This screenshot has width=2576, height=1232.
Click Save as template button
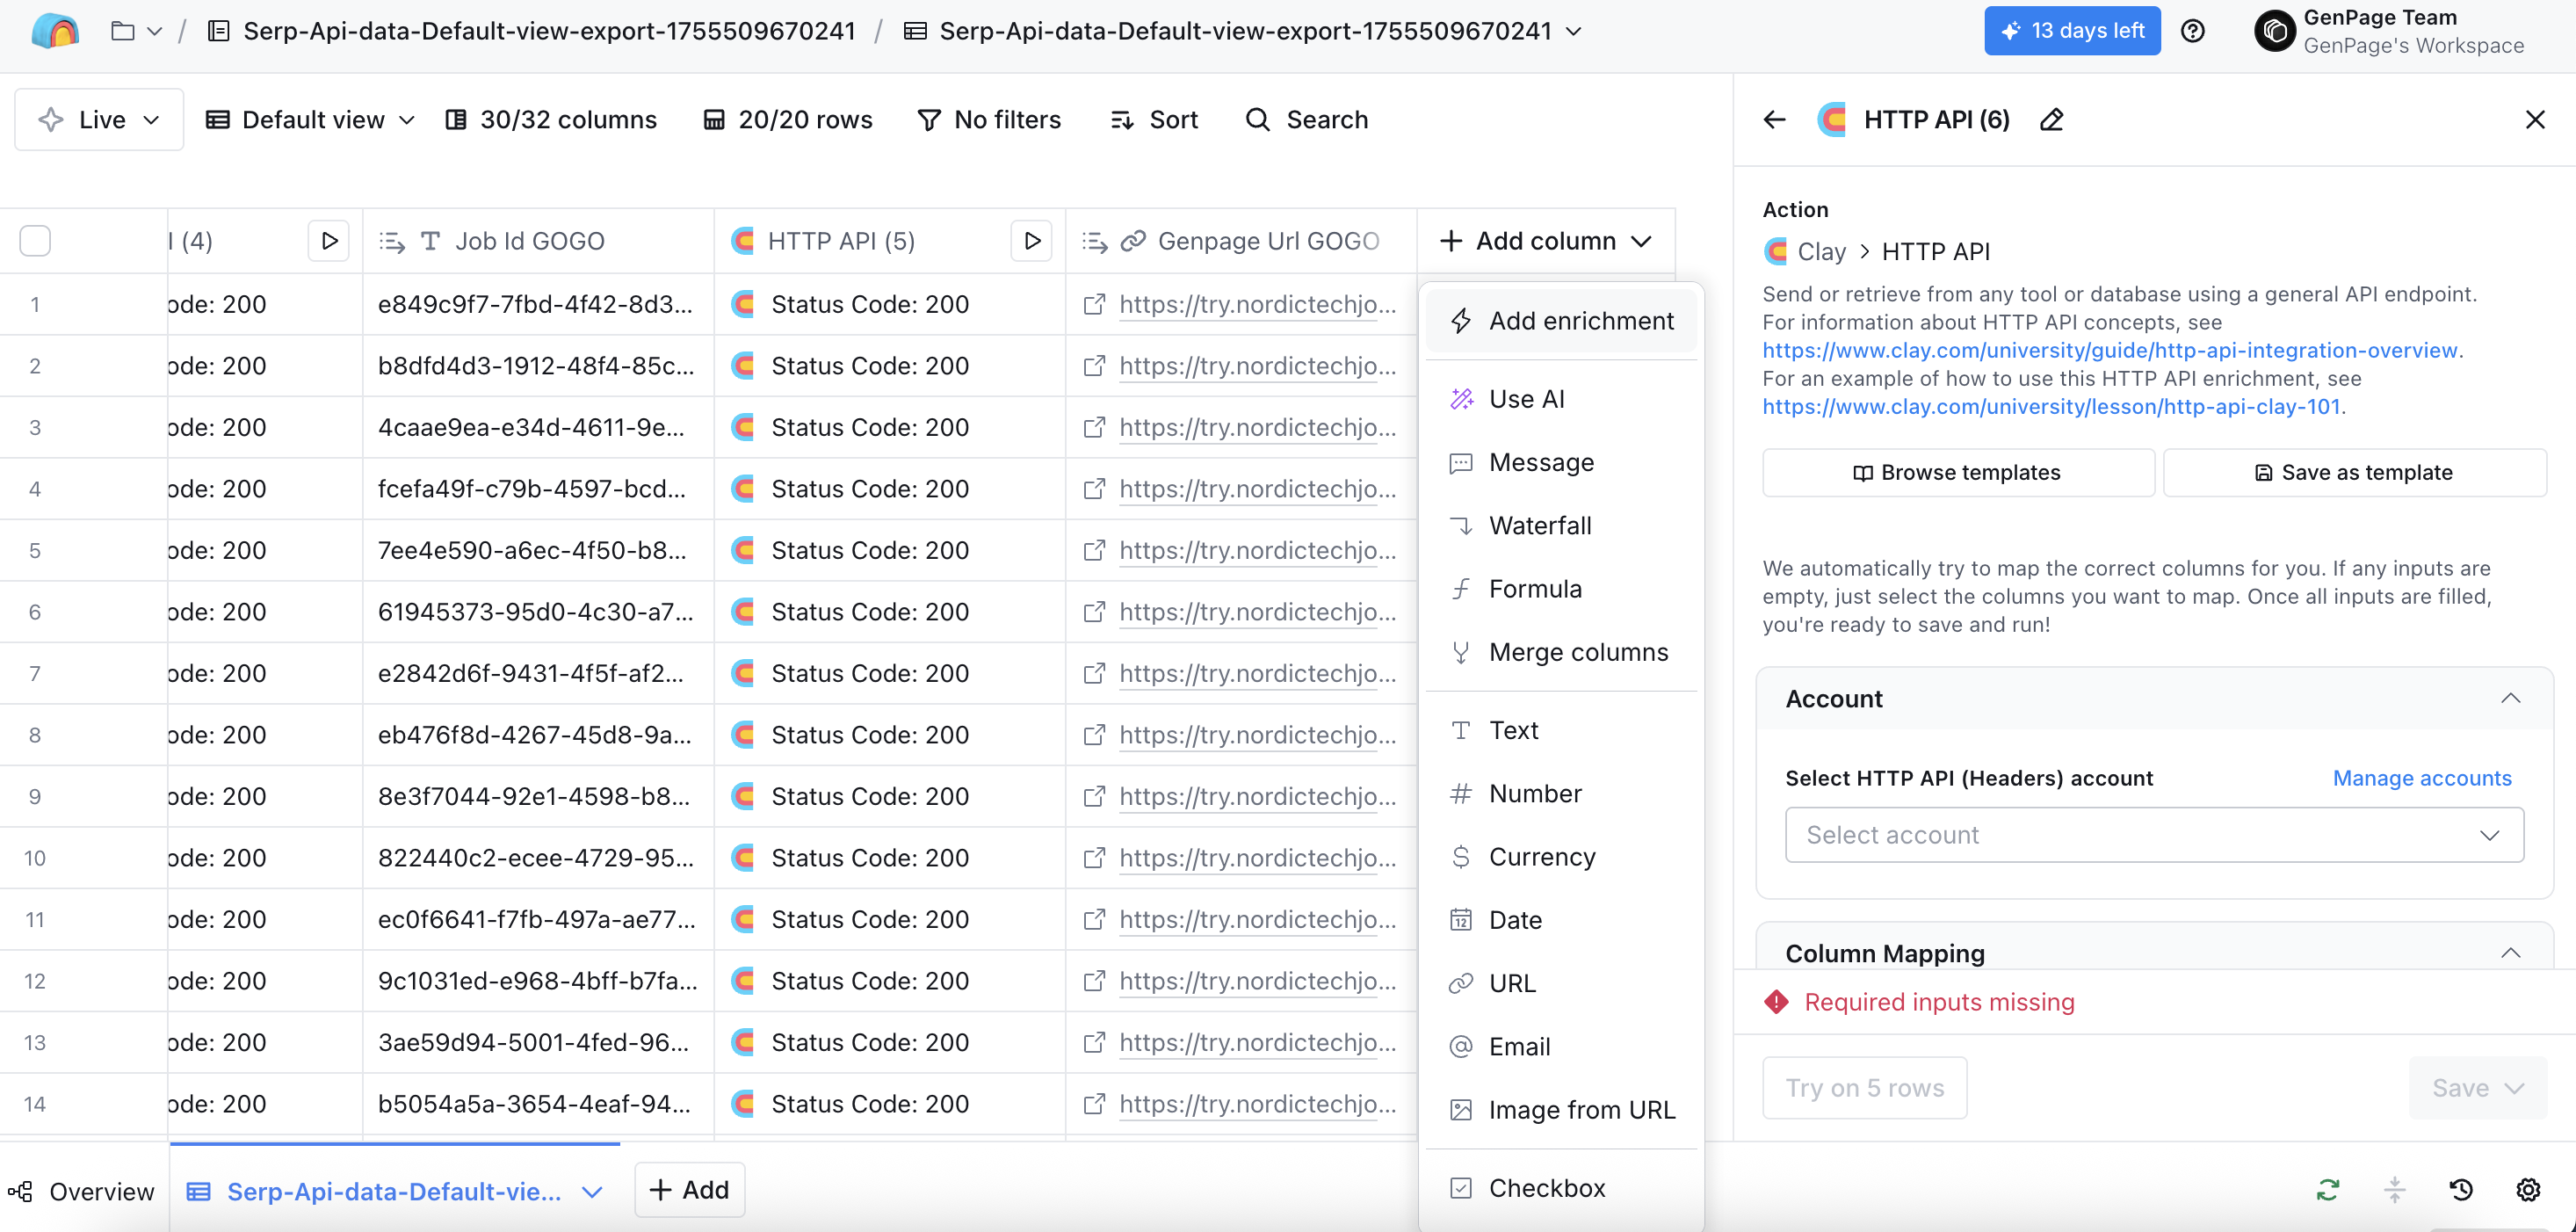[x=2354, y=473]
